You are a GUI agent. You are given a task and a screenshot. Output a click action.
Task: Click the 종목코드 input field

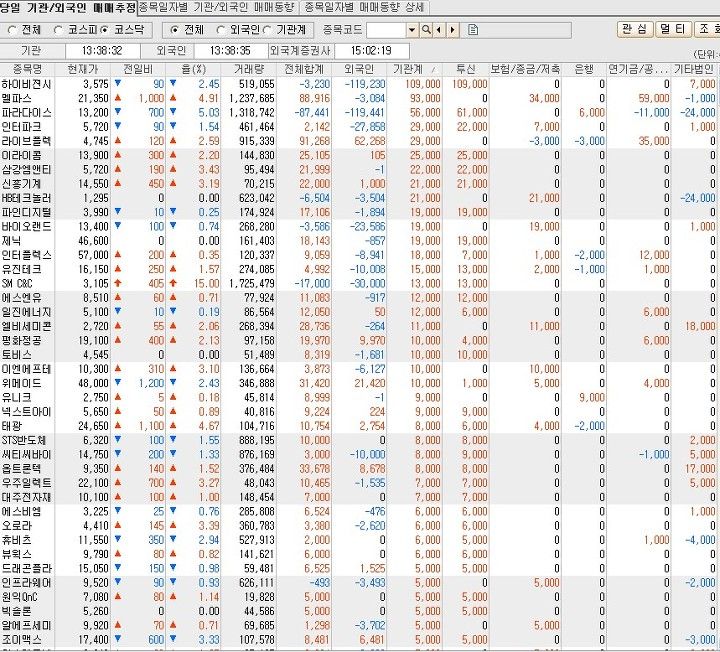(x=387, y=30)
